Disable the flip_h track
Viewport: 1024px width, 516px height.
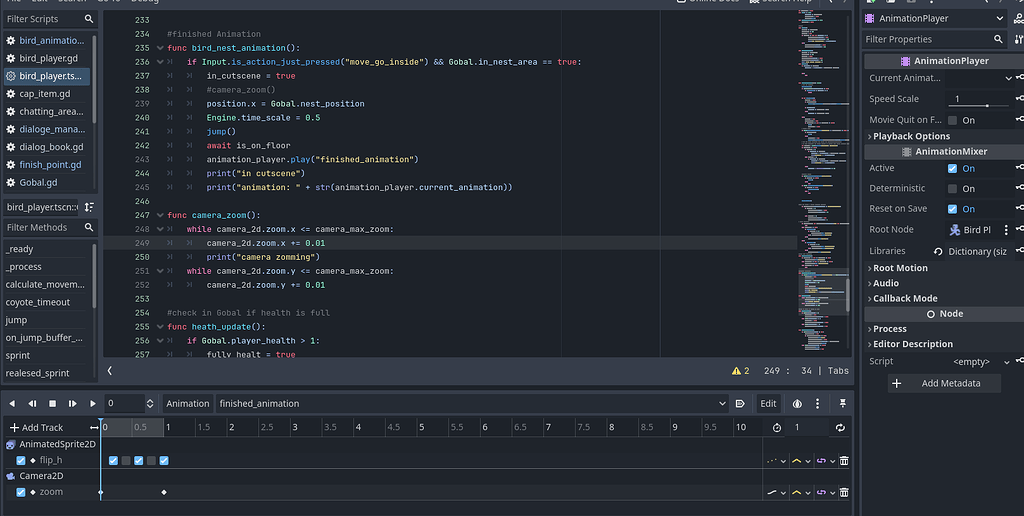pos(21,460)
